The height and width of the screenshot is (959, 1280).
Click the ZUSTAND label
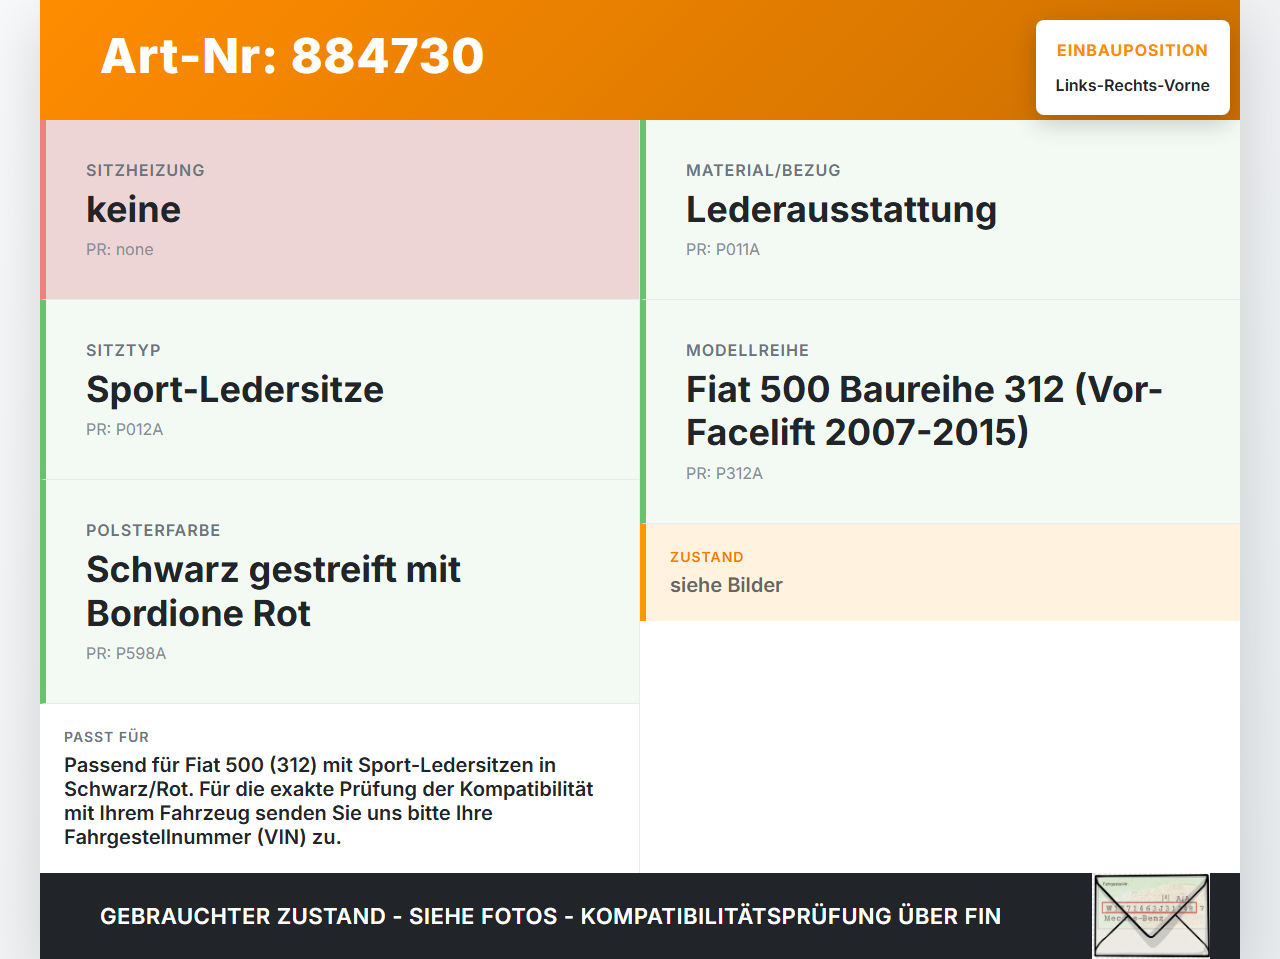pyautogui.click(x=707, y=557)
